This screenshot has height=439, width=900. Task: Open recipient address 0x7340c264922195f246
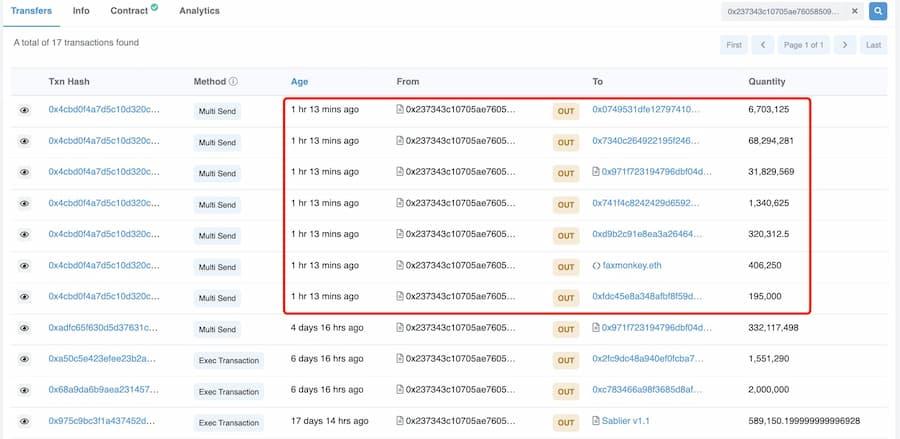646,141
